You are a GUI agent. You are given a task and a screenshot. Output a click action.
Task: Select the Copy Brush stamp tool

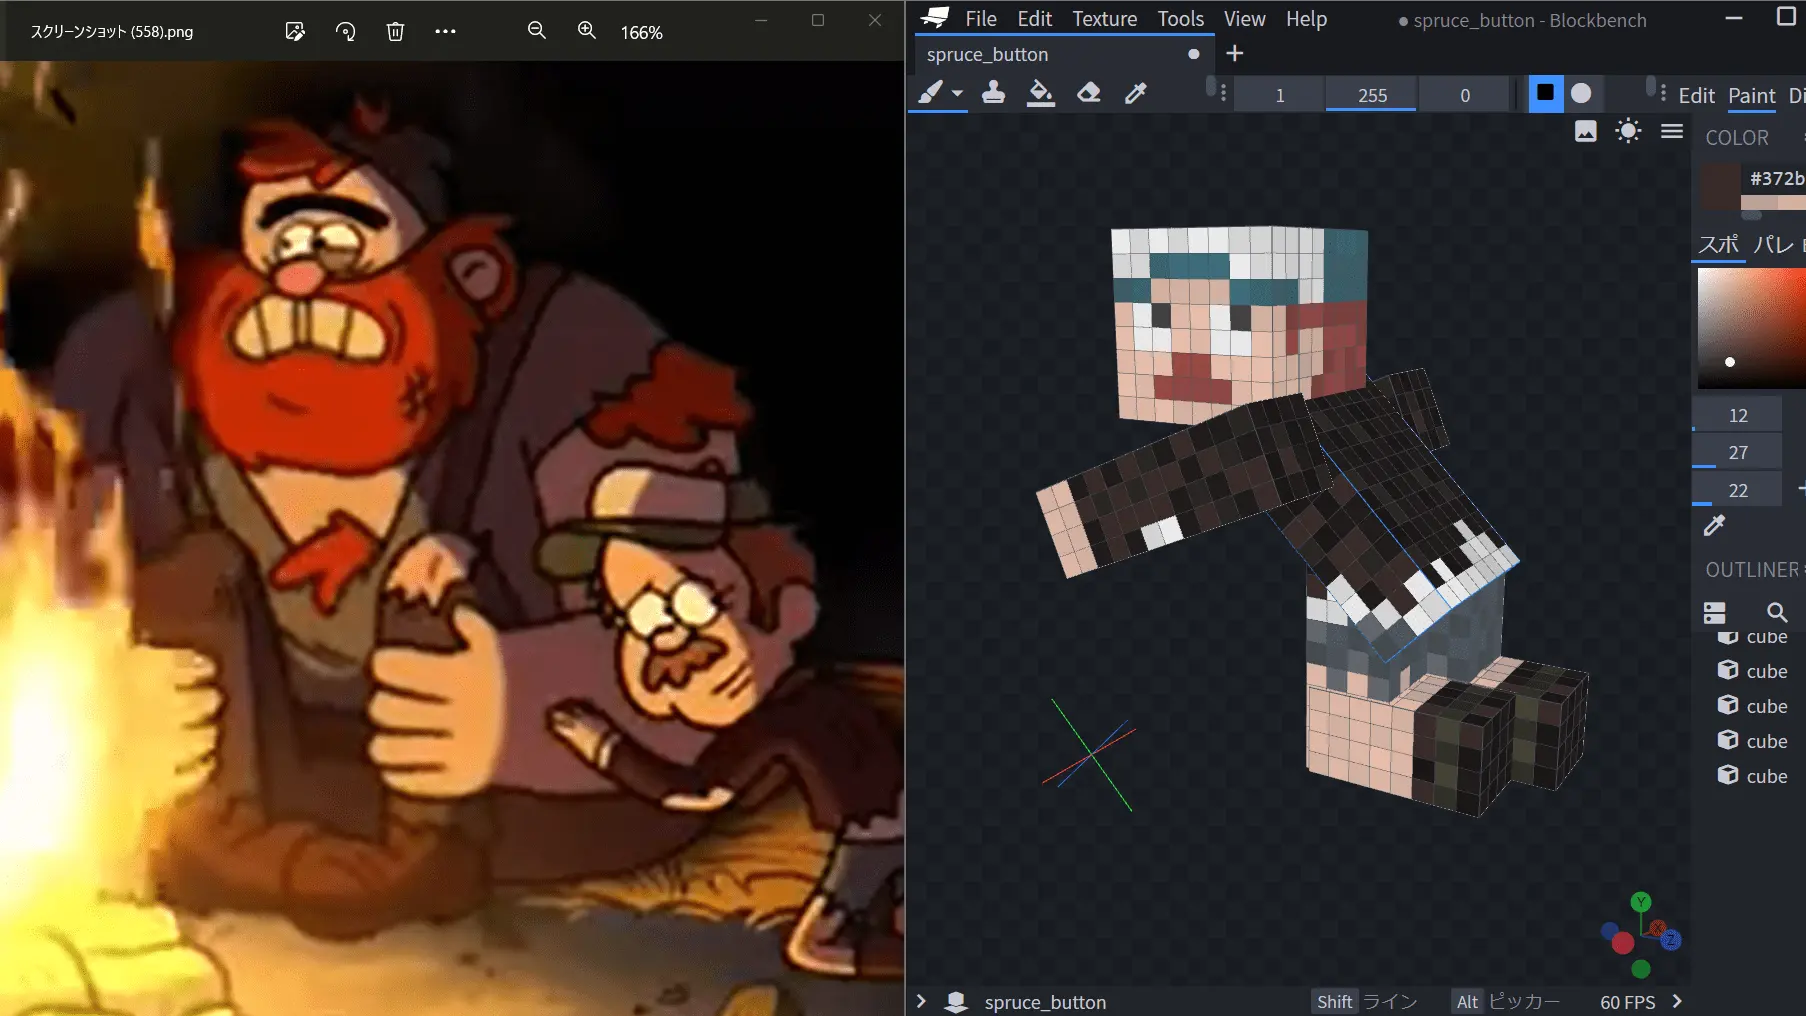993,93
